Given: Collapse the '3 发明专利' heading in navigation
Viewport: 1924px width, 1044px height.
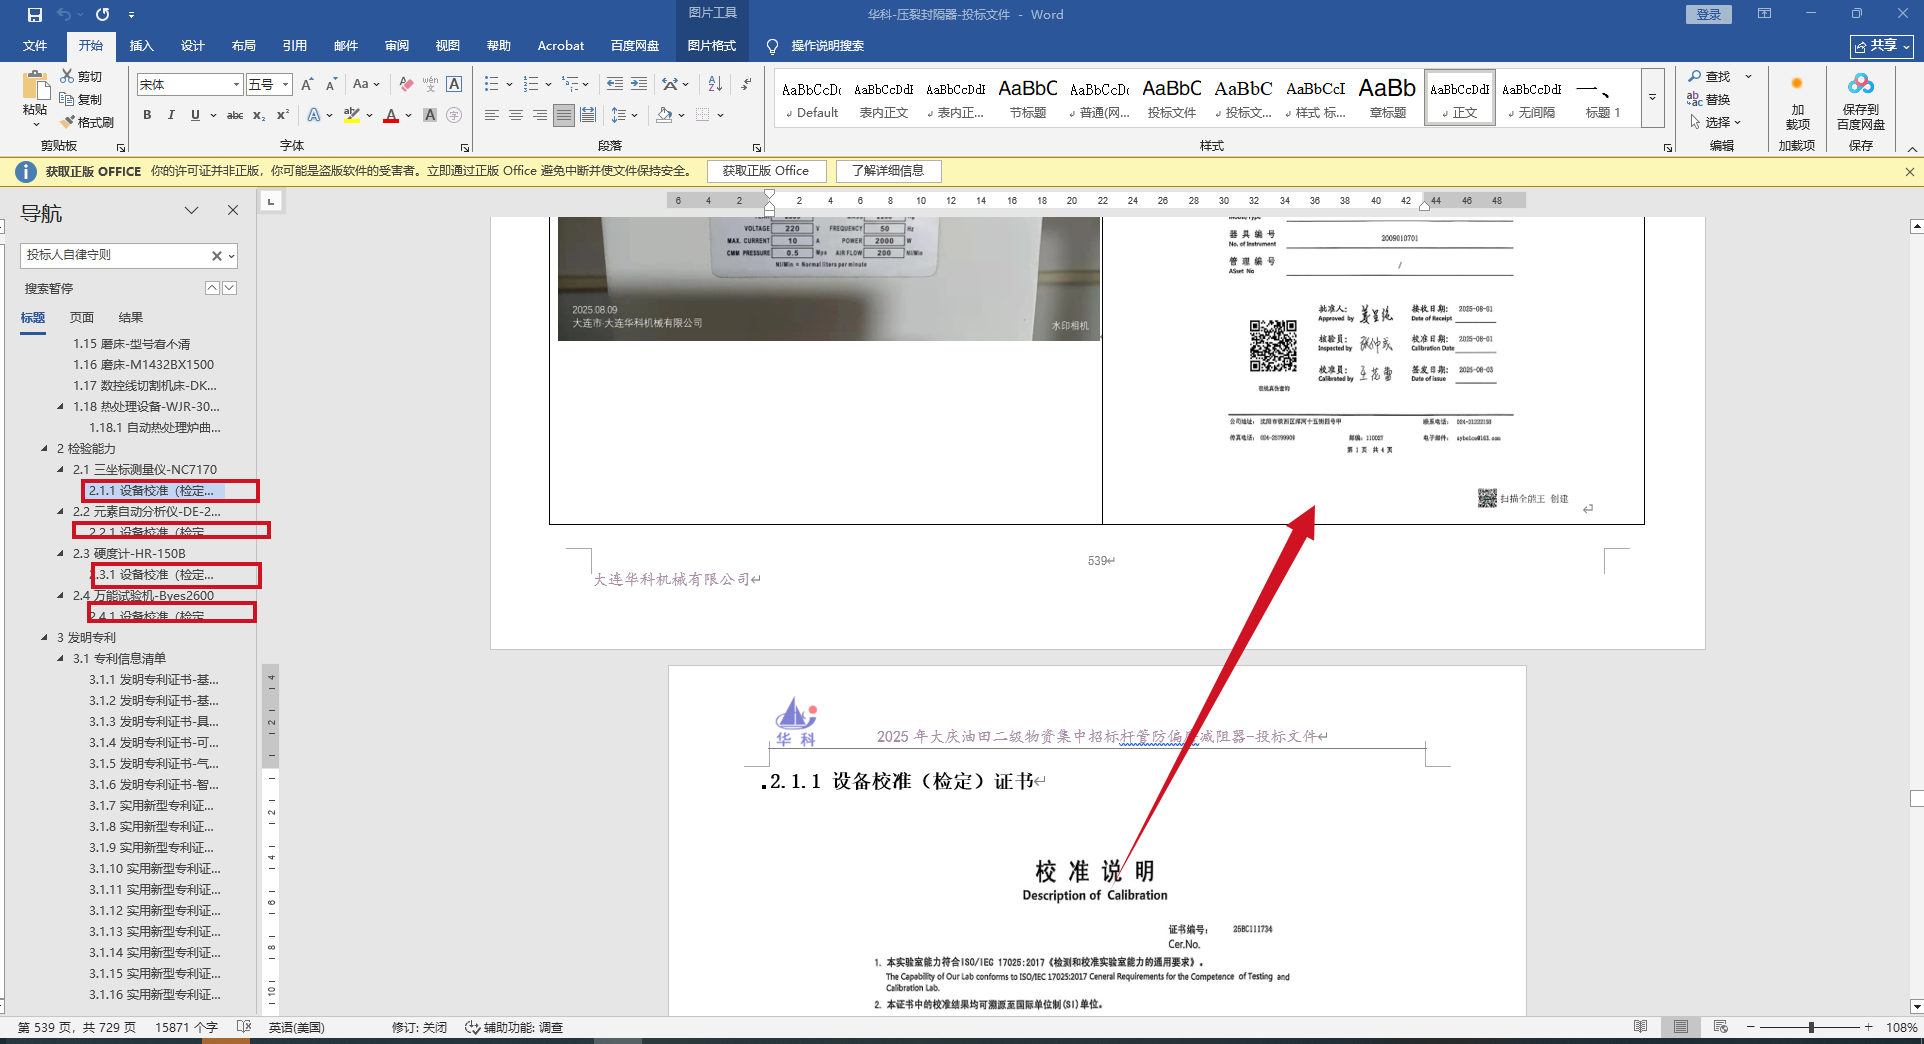Looking at the screenshot, I should (x=44, y=637).
